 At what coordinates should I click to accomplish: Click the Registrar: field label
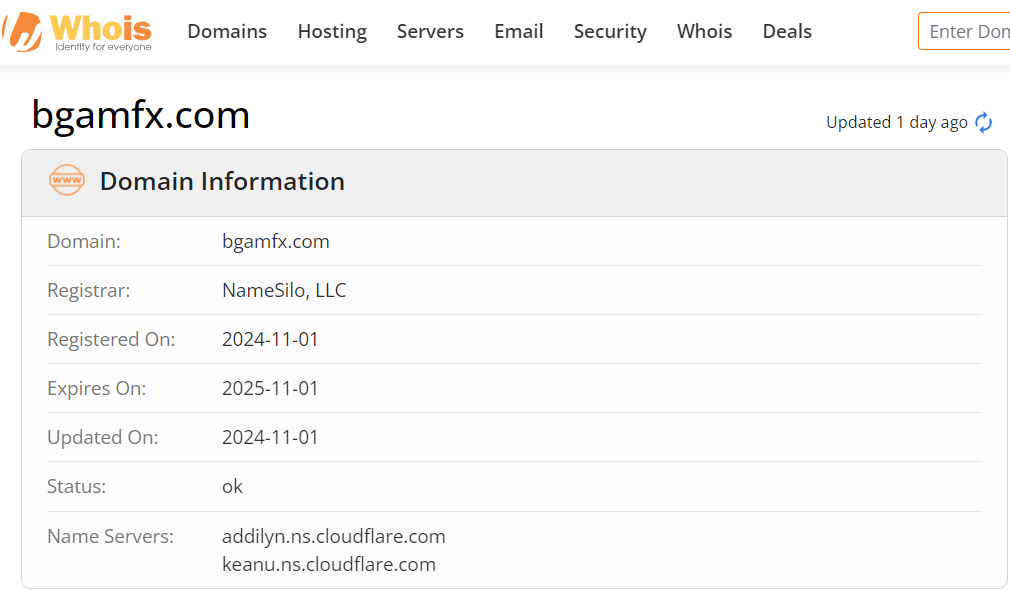[88, 290]
